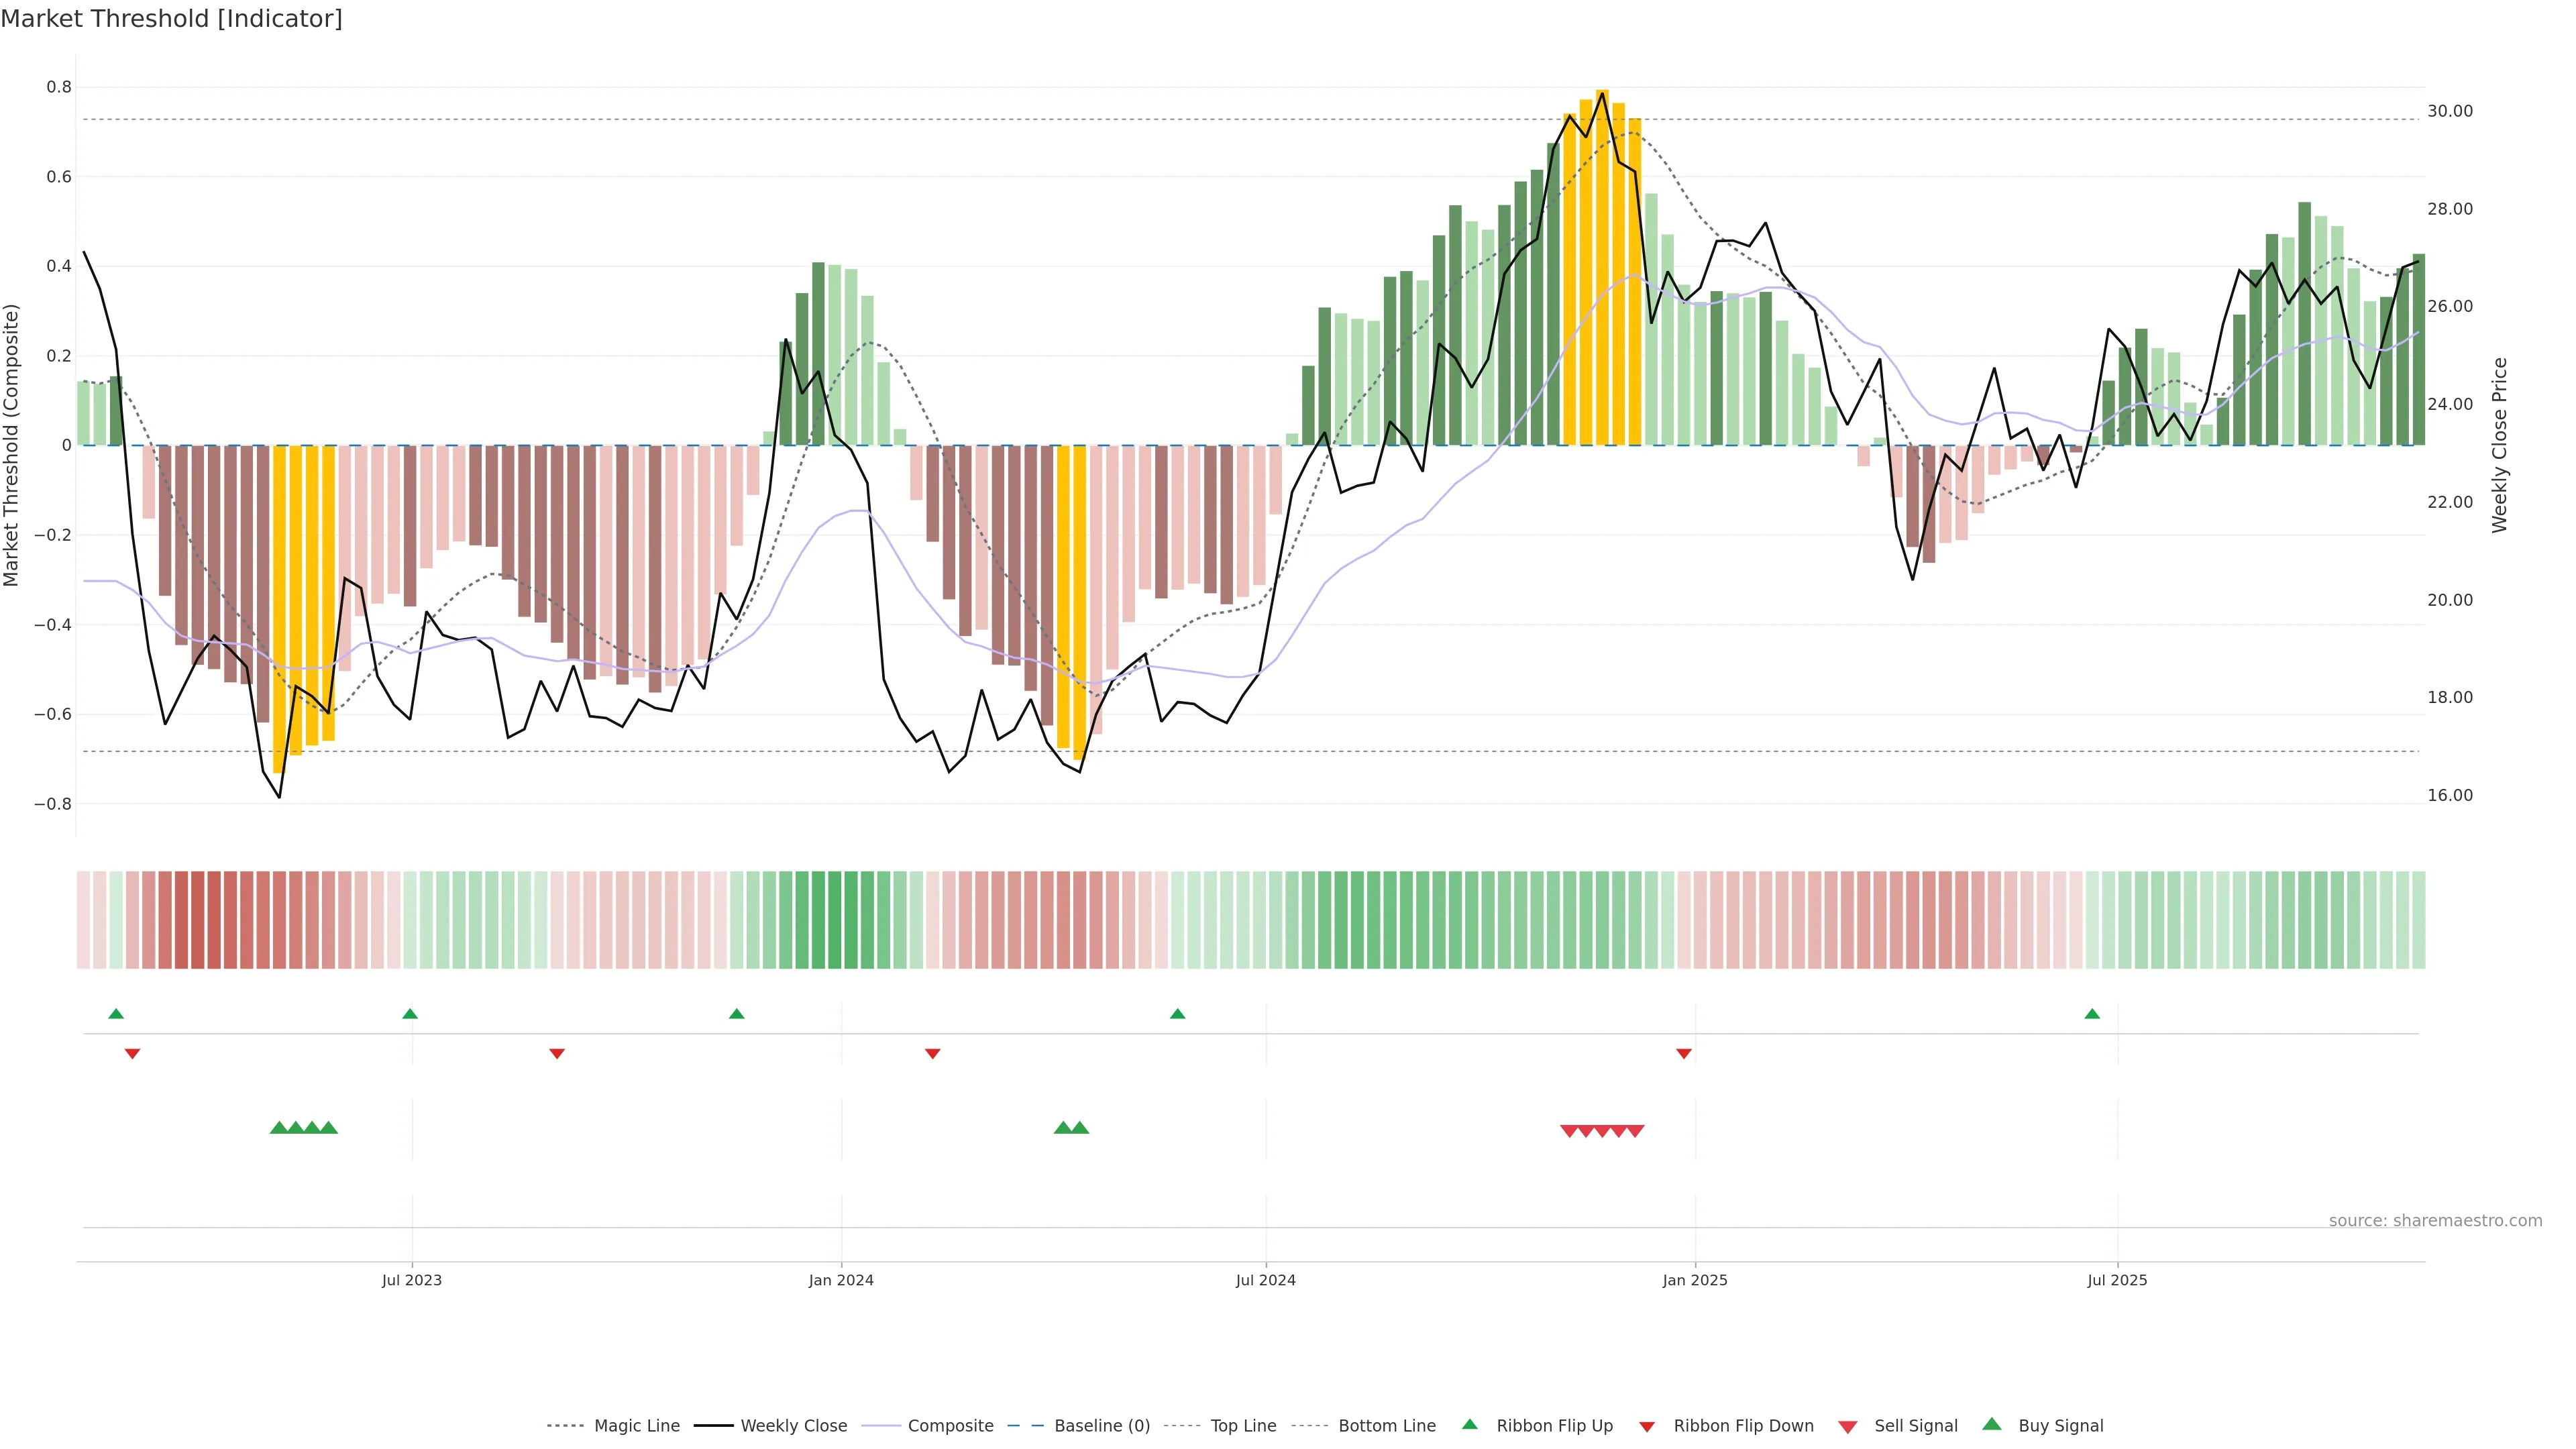Click the Market Threshold [Indicator] title
The width and height of the screenshot is (2576, 1449).
[171, 19]
